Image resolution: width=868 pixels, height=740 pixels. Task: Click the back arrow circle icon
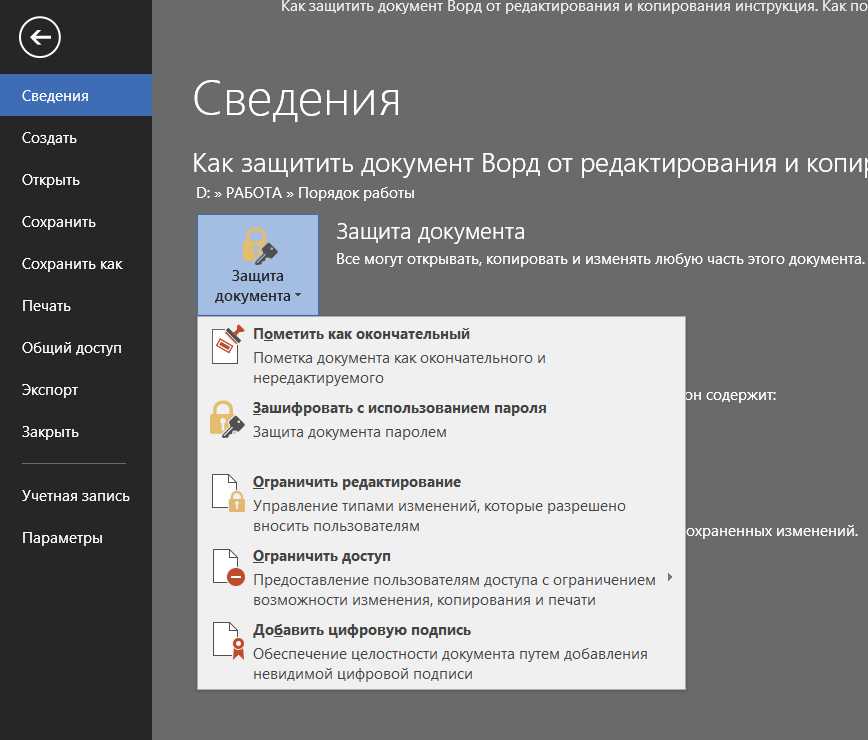[39, 37]
